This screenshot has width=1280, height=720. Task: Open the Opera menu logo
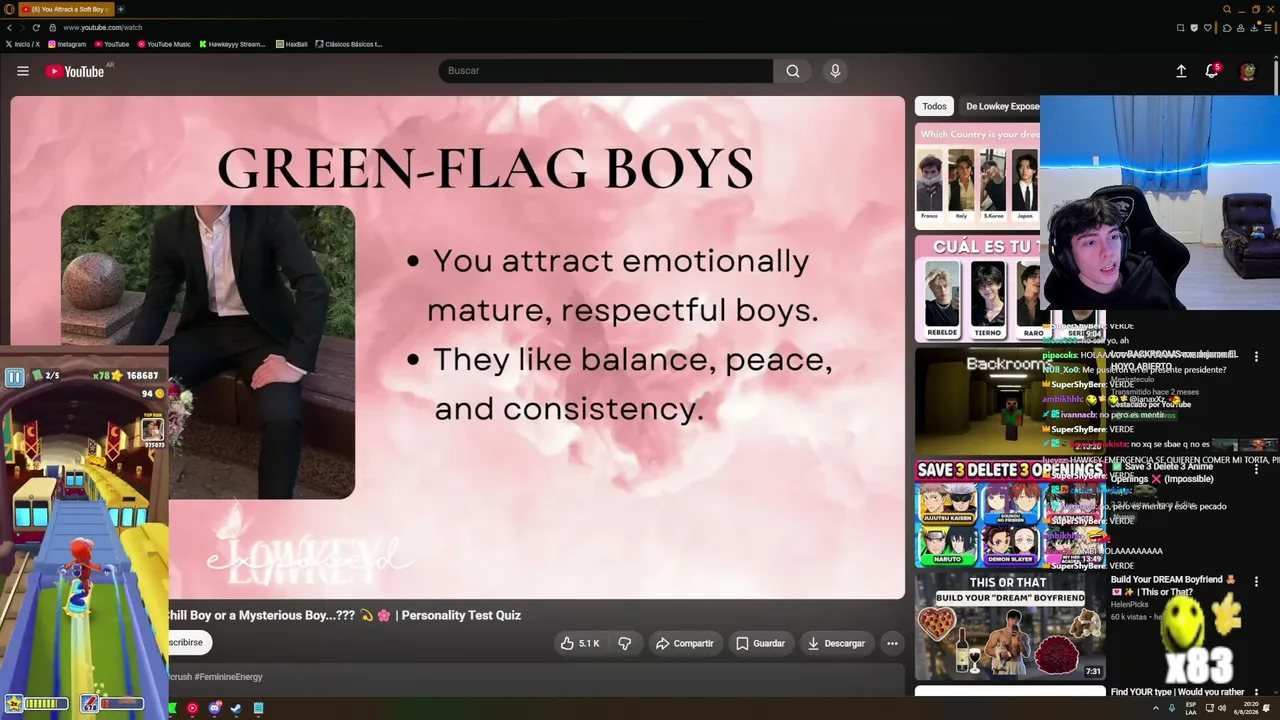point(9,9)
